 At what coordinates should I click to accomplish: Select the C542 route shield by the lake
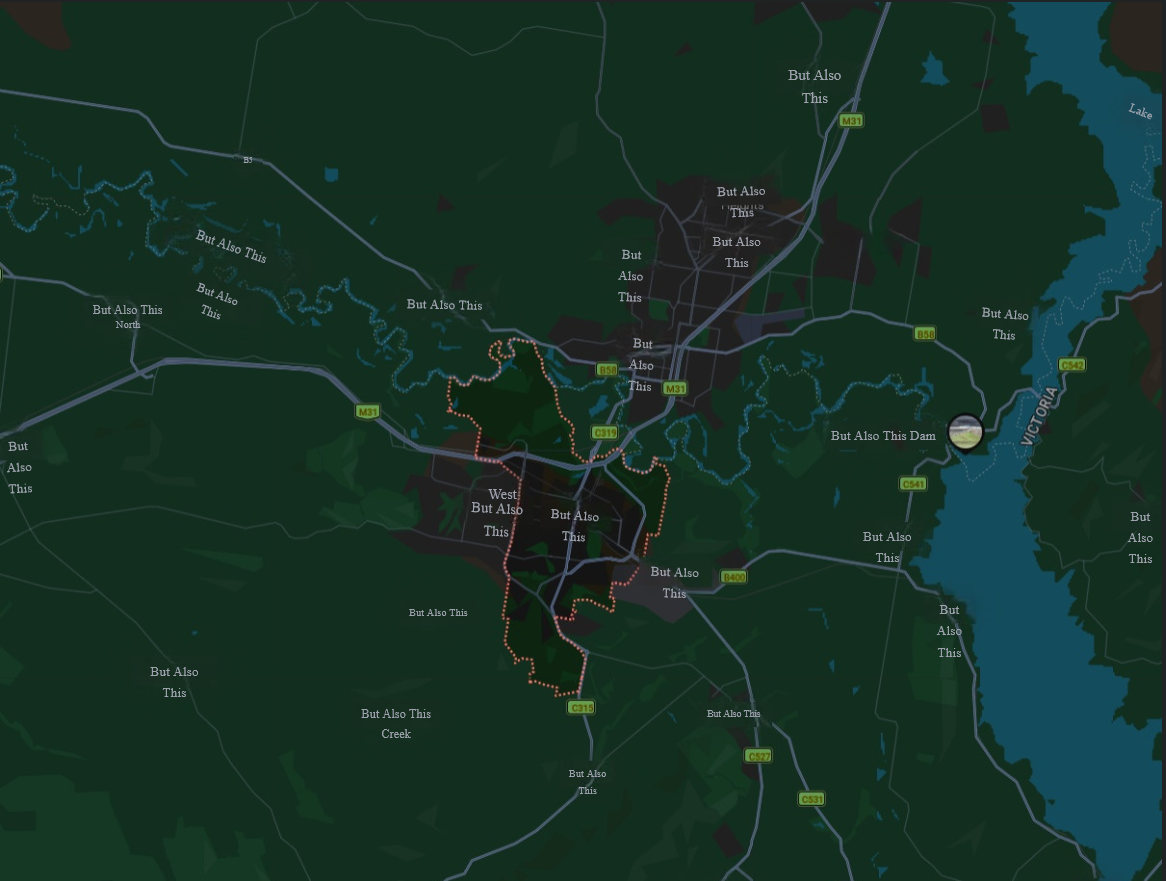1072,365
